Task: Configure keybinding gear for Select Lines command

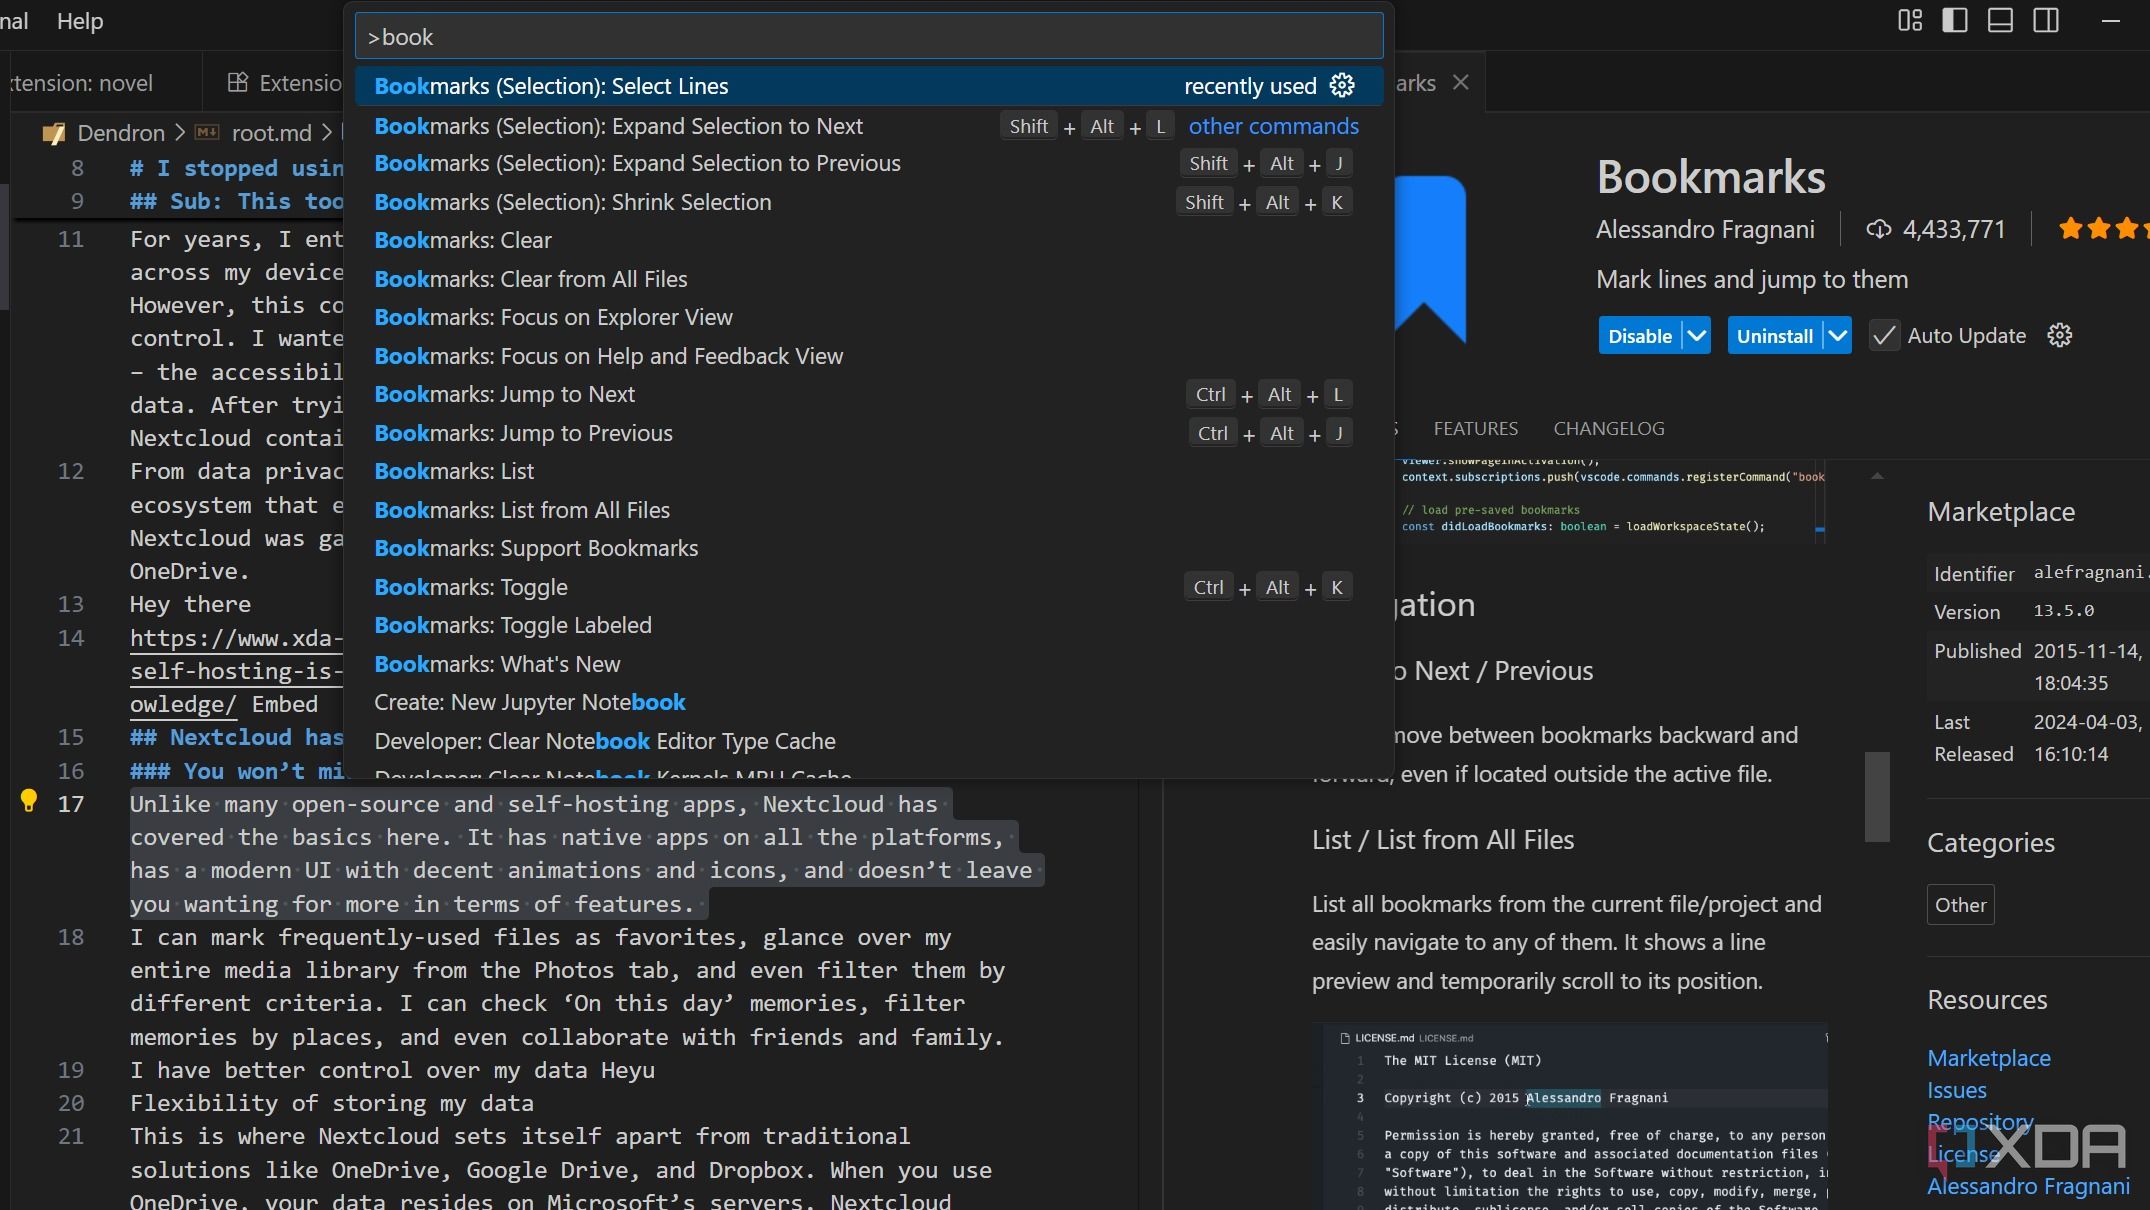Action: tap(1342, 86)
